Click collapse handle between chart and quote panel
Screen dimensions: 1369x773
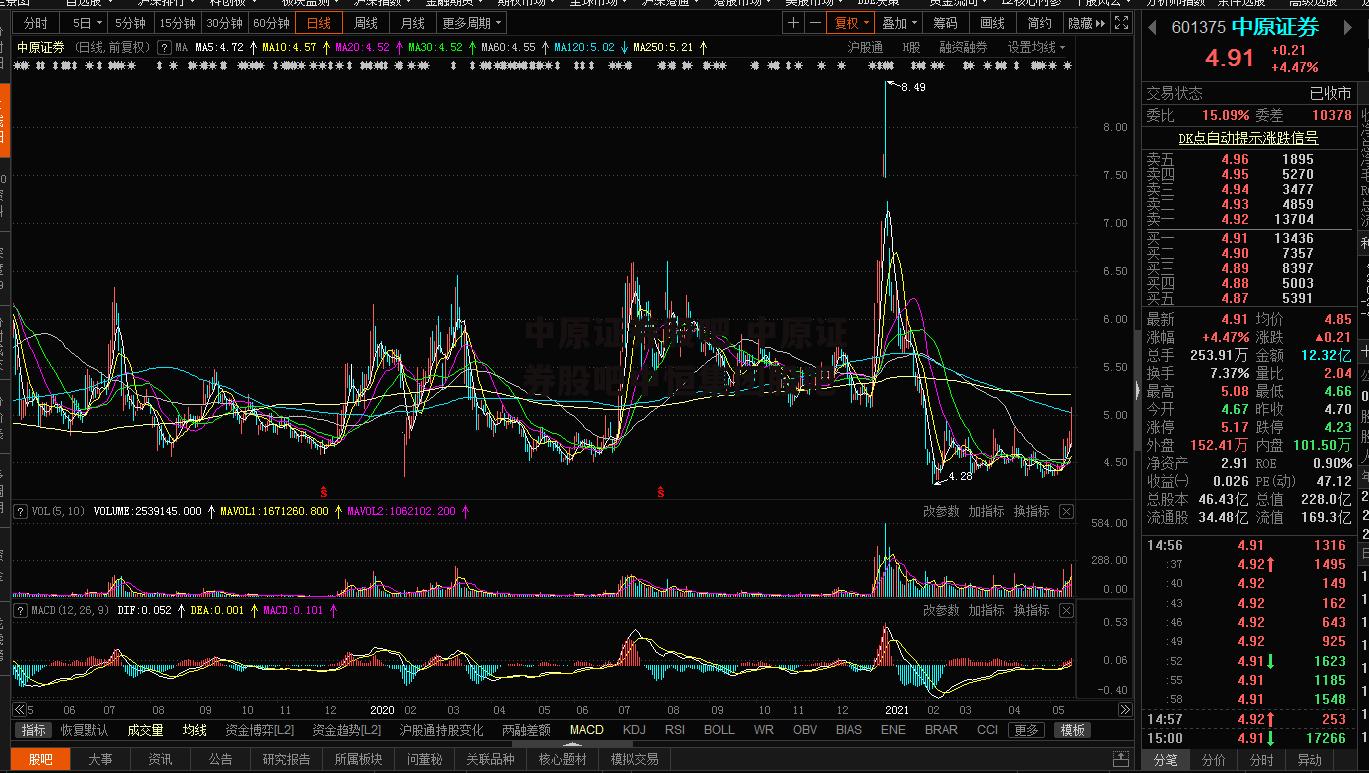(1137, 389)
